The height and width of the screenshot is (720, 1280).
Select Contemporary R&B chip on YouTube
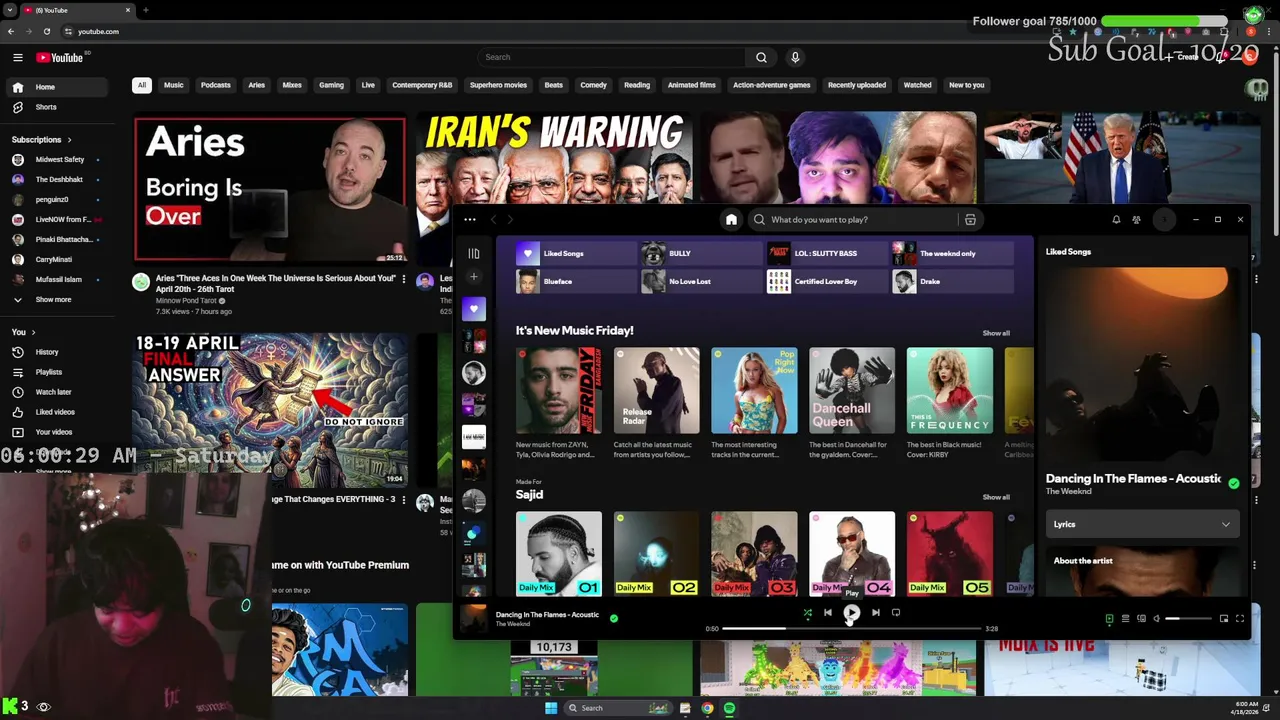422,85
